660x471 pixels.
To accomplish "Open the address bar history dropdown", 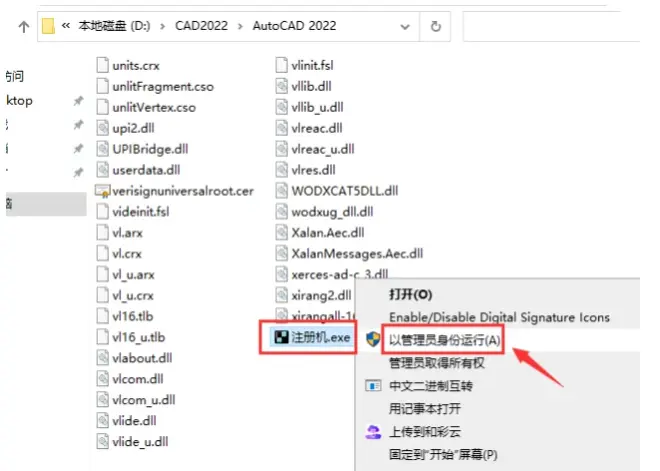I will point(405,27).
